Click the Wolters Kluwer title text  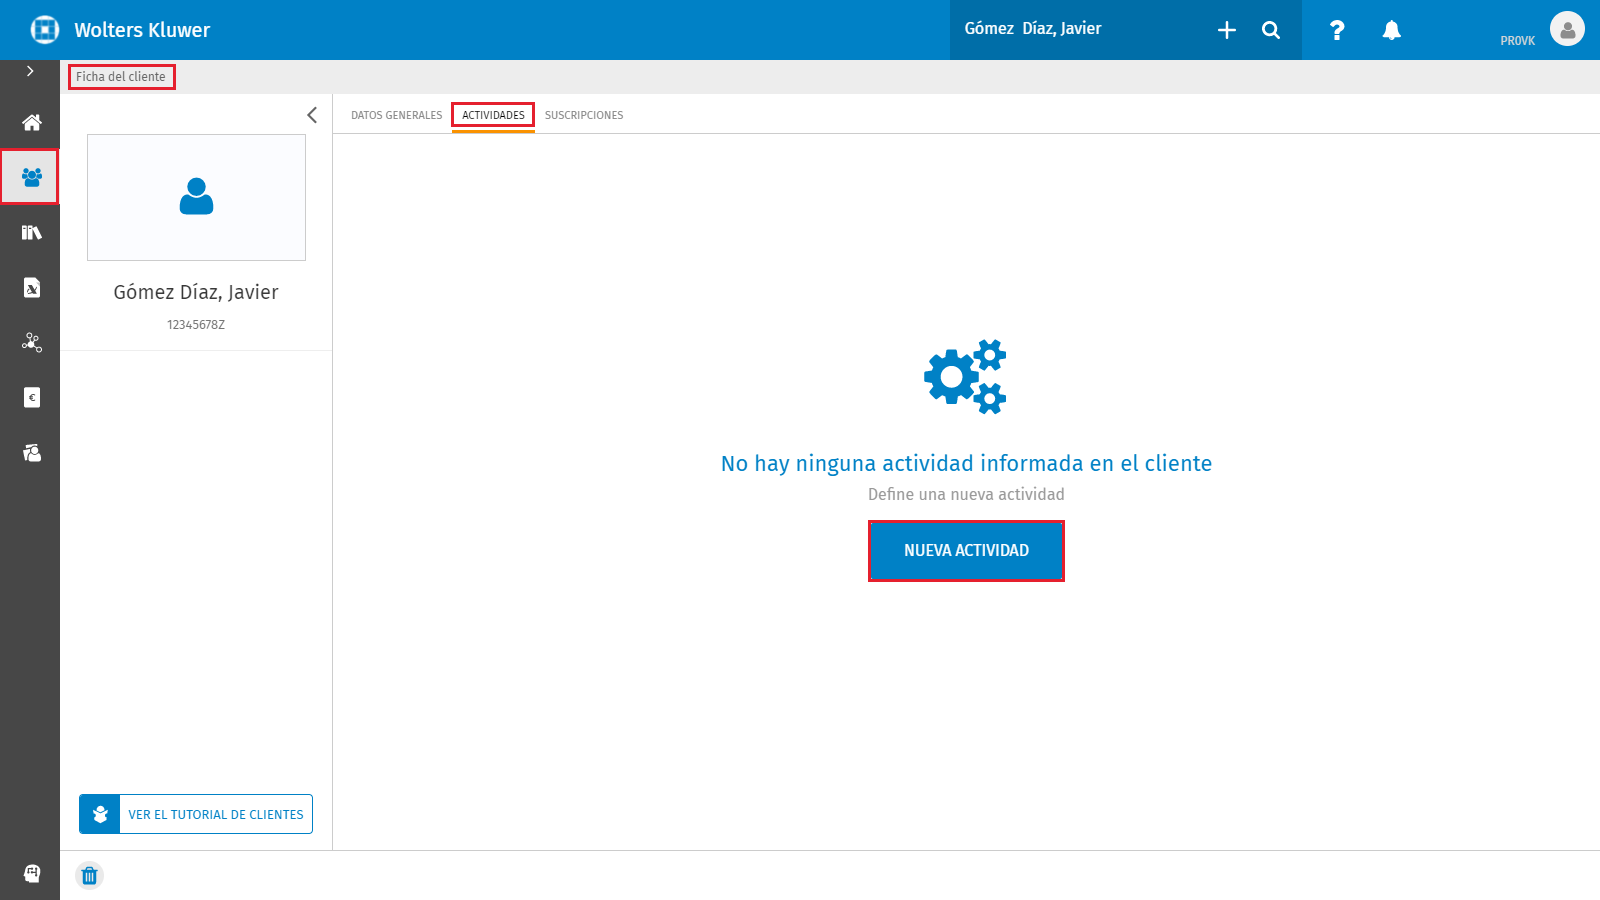coord(142,30)
